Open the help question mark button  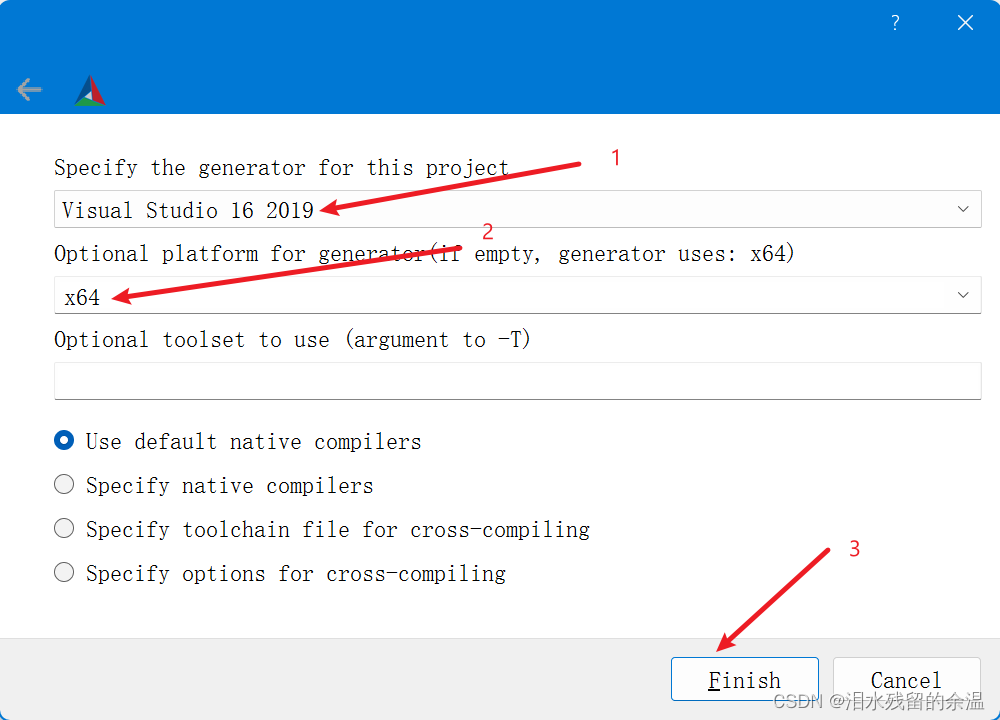[895, 23]
